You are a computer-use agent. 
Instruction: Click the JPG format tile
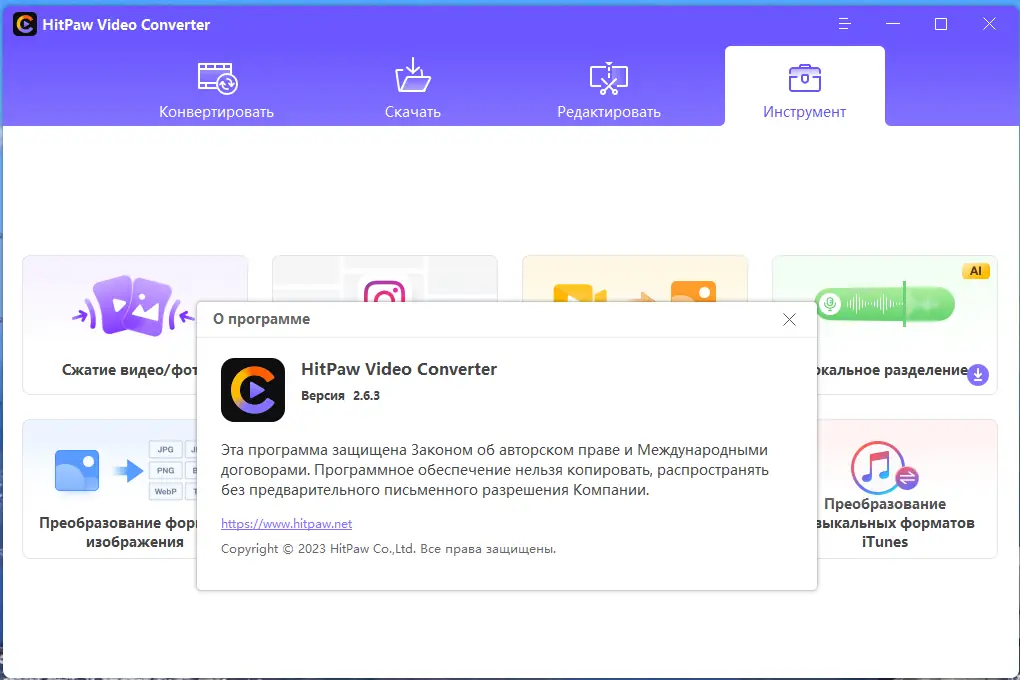(x=165, y=450)
